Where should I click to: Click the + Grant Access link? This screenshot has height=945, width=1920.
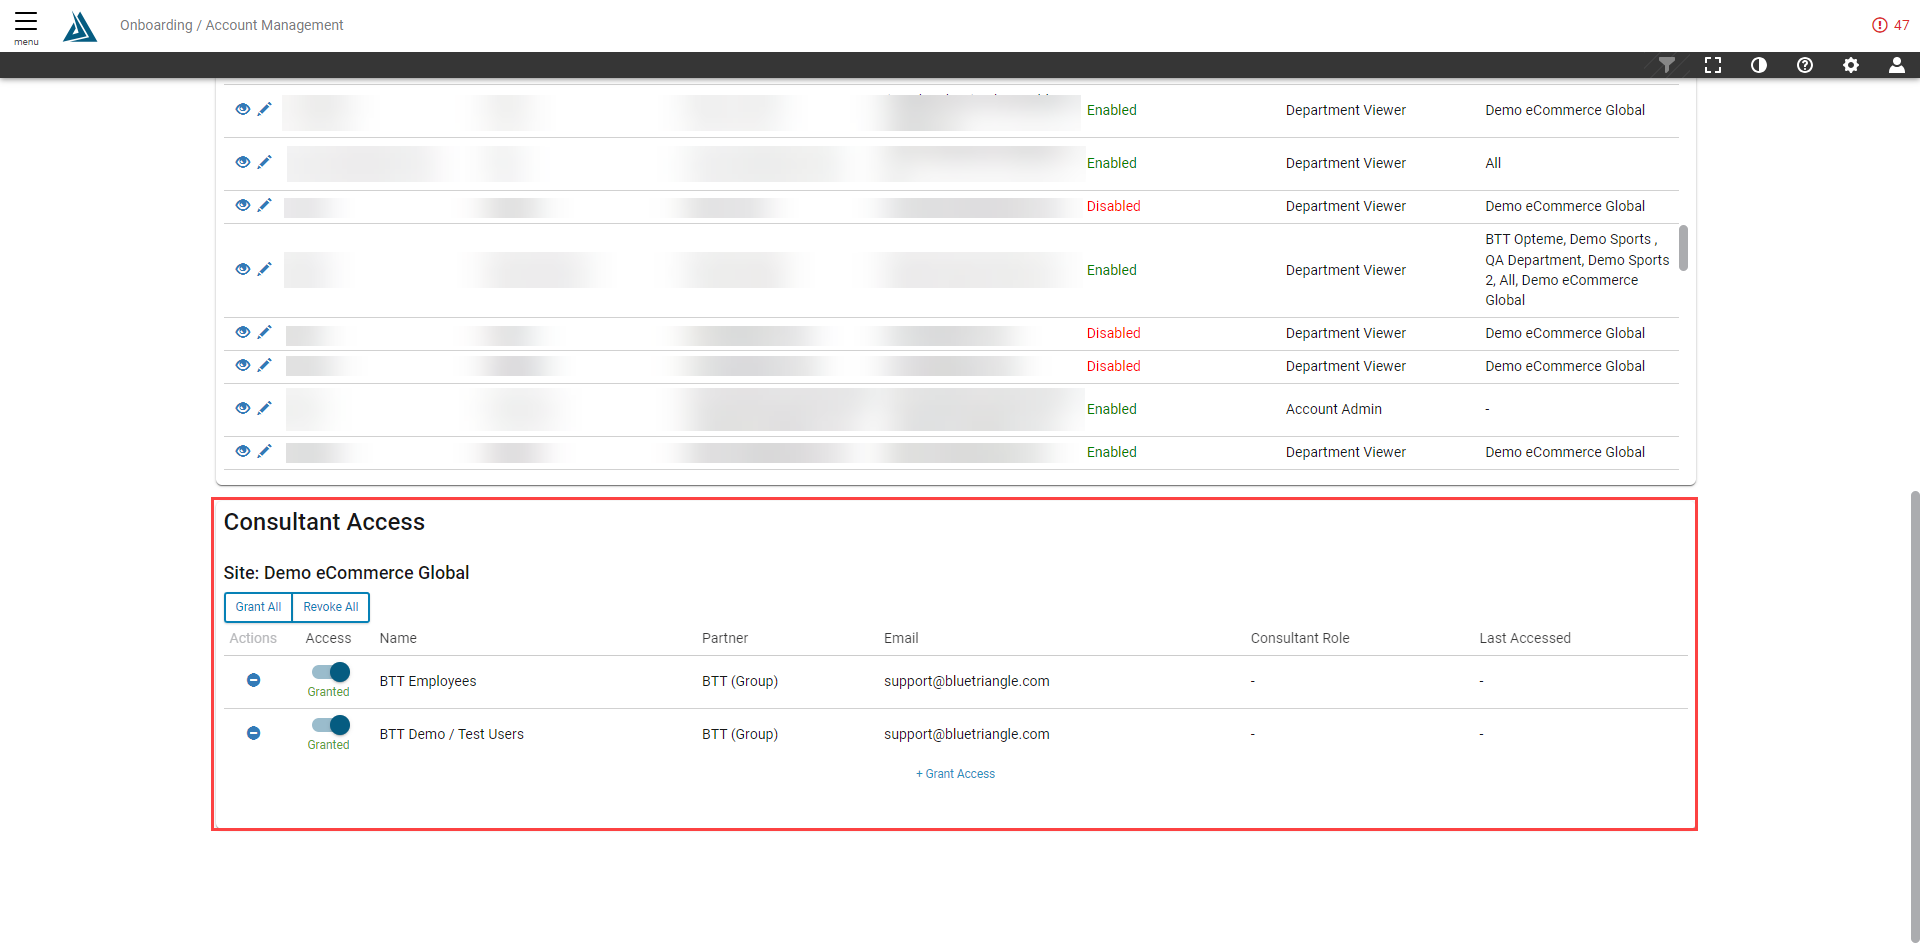956,774
